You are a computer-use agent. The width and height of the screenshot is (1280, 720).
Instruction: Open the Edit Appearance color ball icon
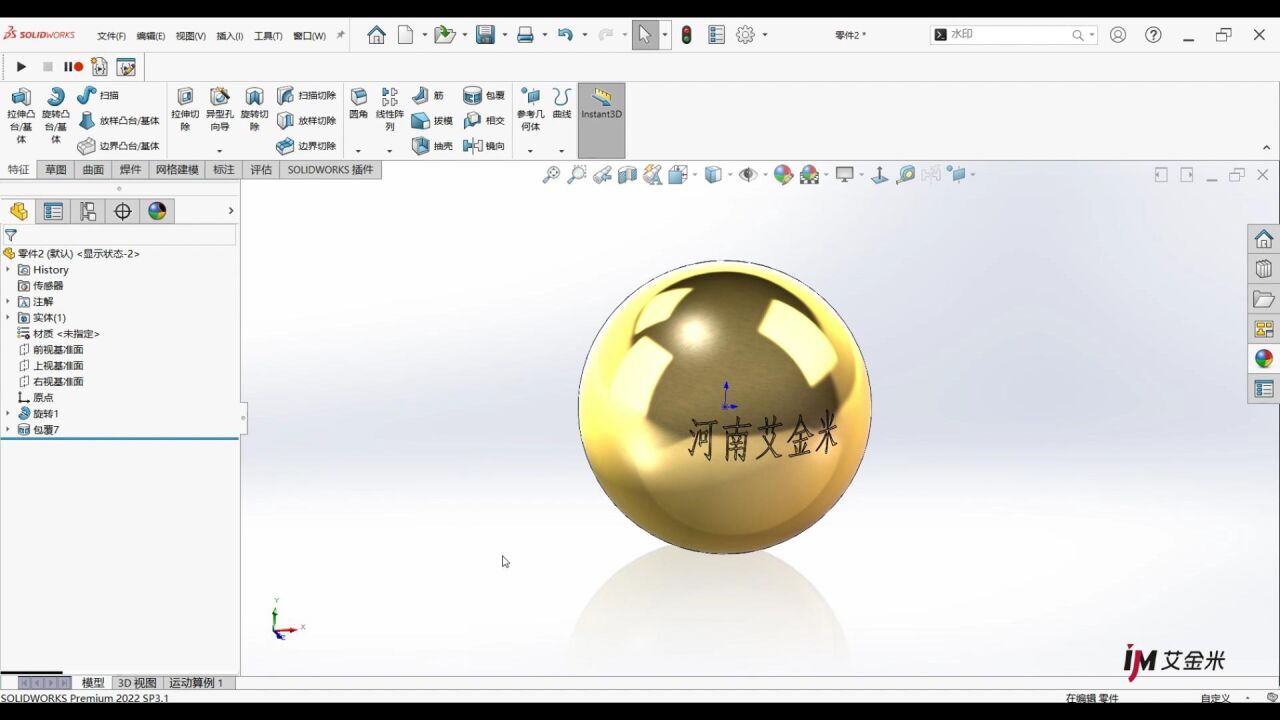783,175
